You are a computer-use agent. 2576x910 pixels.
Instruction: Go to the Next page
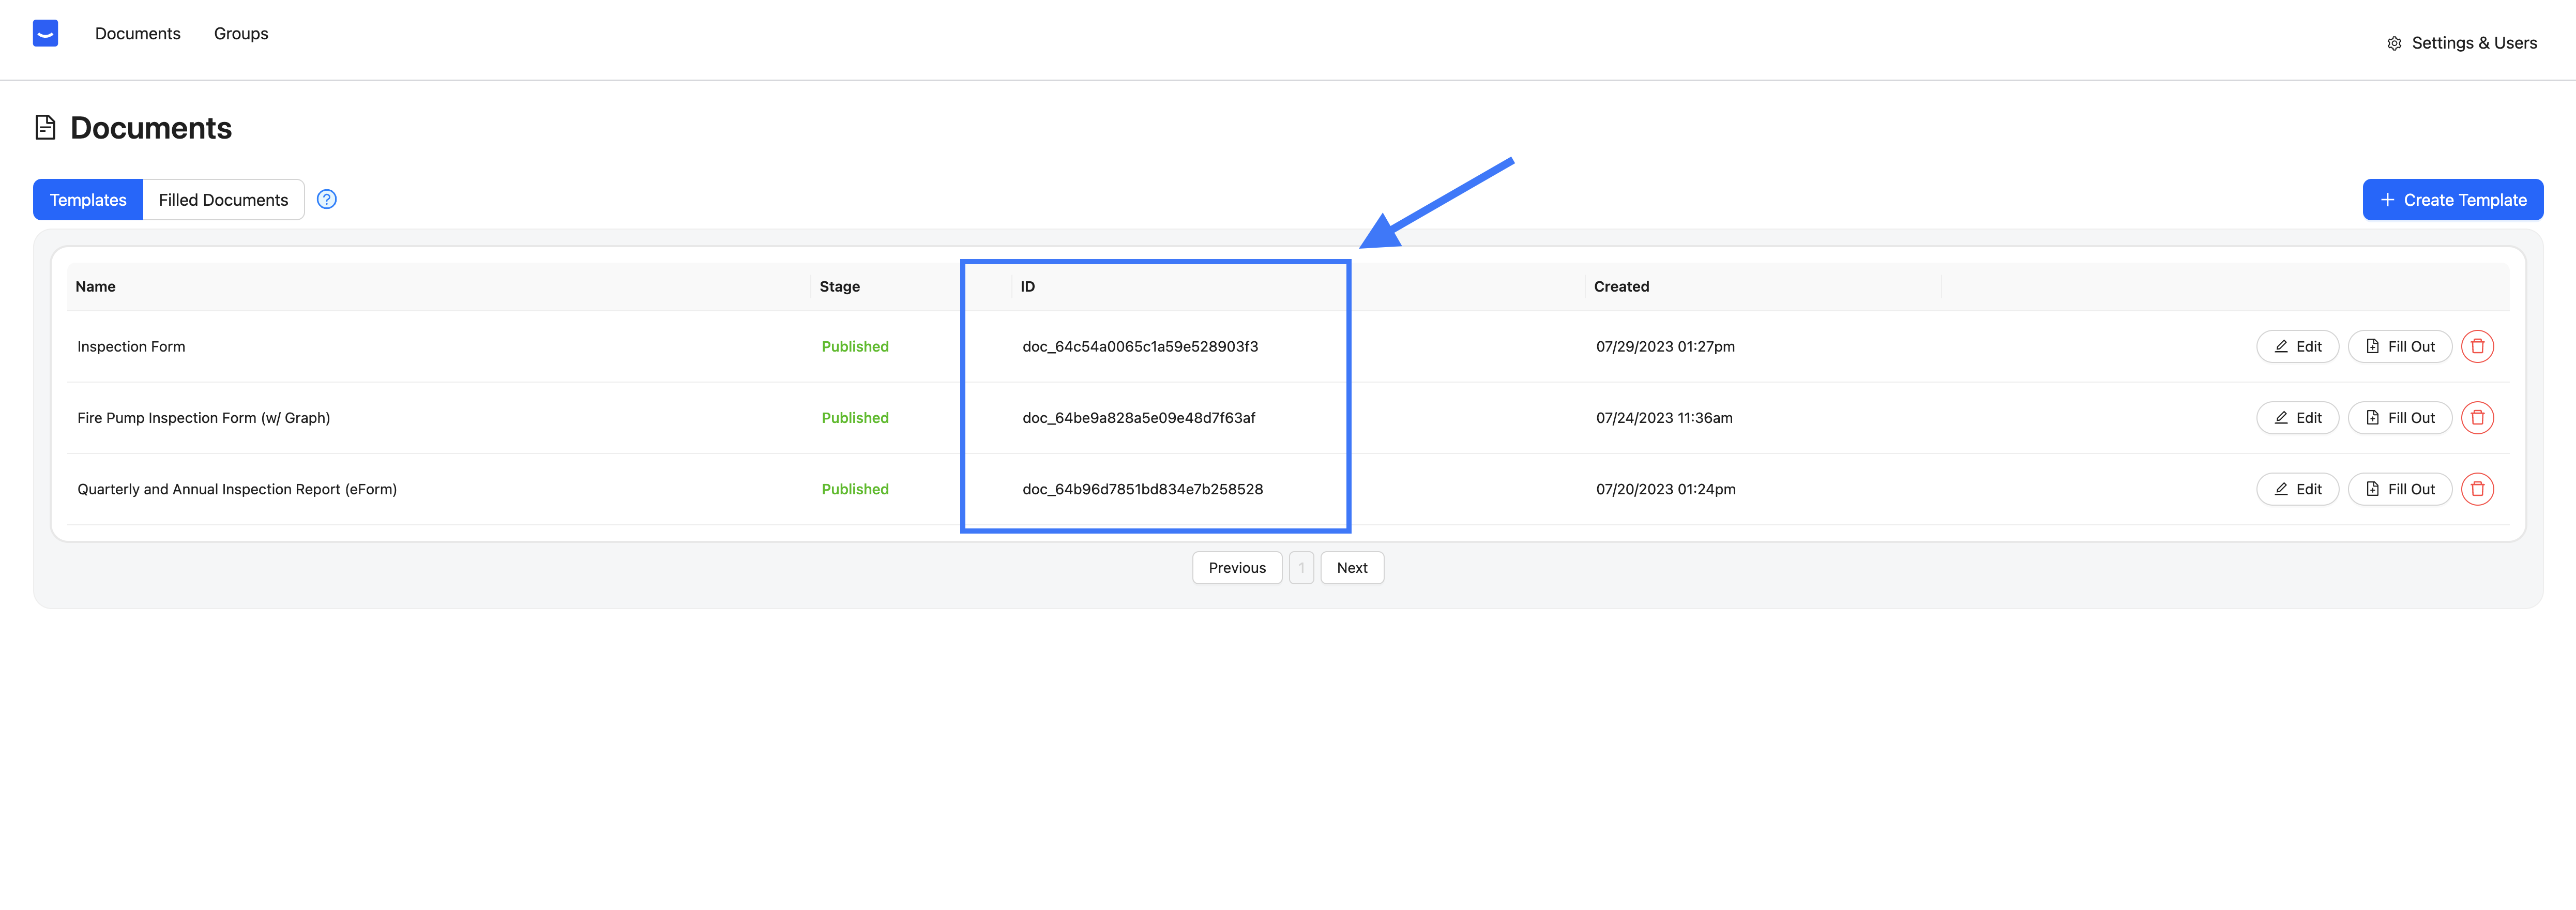tap(1351, 568)
